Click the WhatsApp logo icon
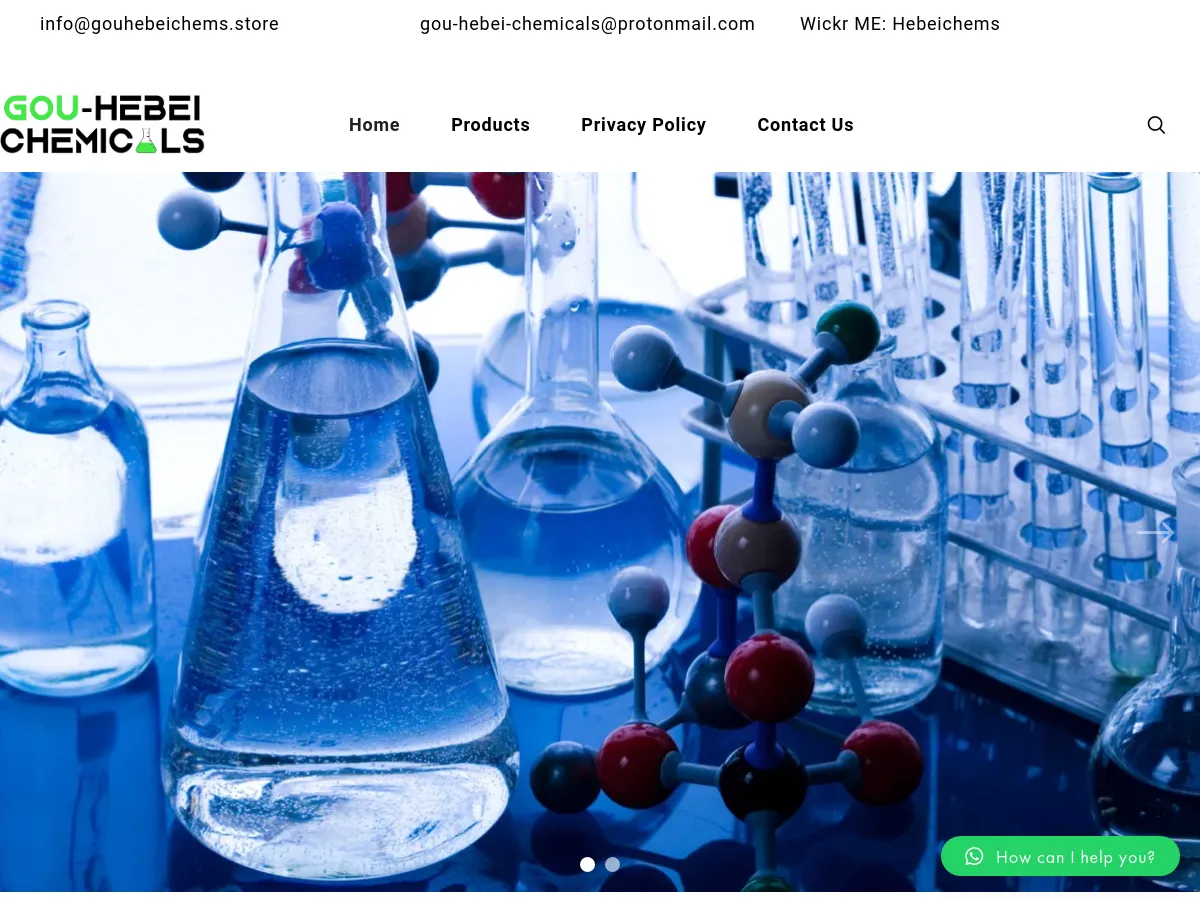This screenshot has width=1200, height=900. coord(974,856)
